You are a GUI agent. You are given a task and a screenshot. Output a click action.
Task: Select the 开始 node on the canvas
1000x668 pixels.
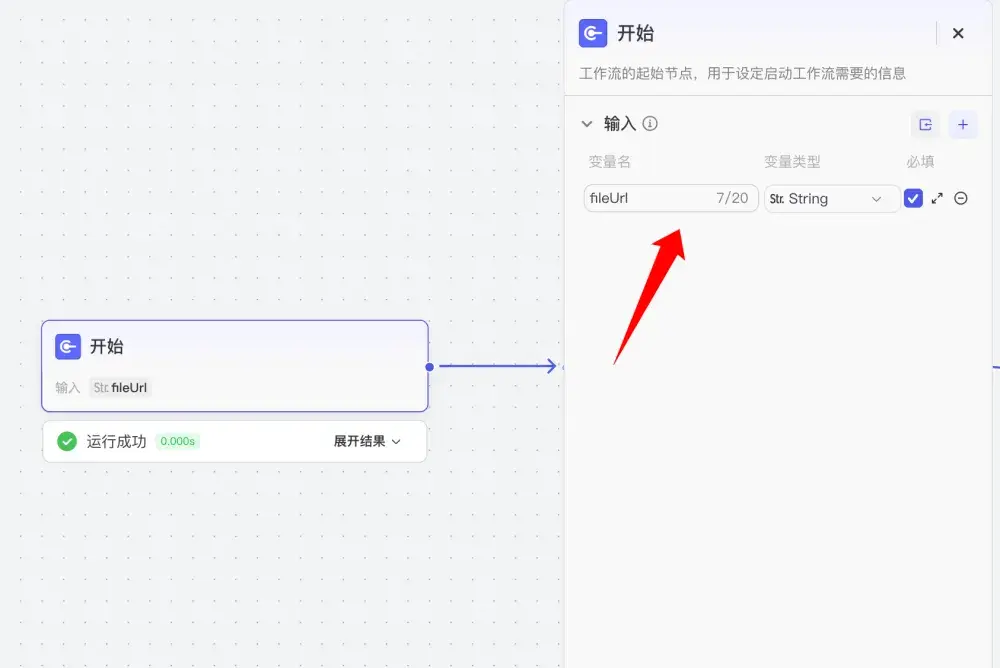click(x=235, y=366)
